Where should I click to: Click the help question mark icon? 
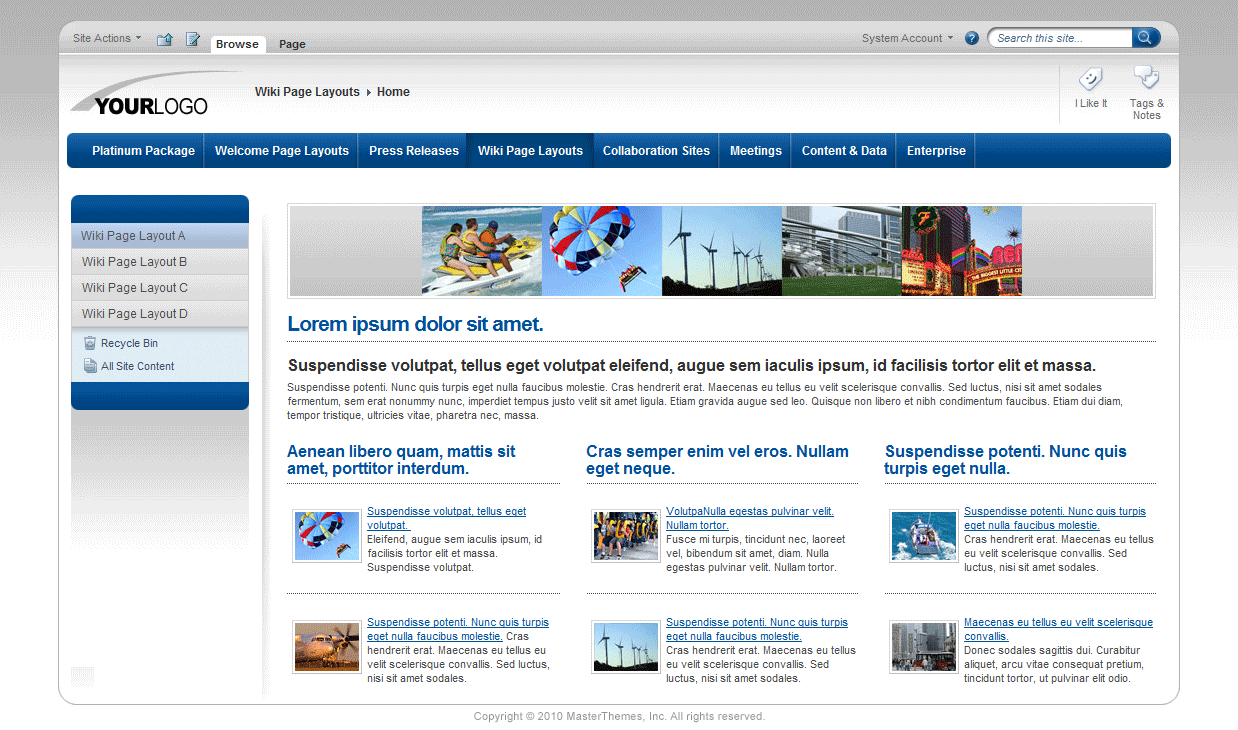click(x=971, y=37)
